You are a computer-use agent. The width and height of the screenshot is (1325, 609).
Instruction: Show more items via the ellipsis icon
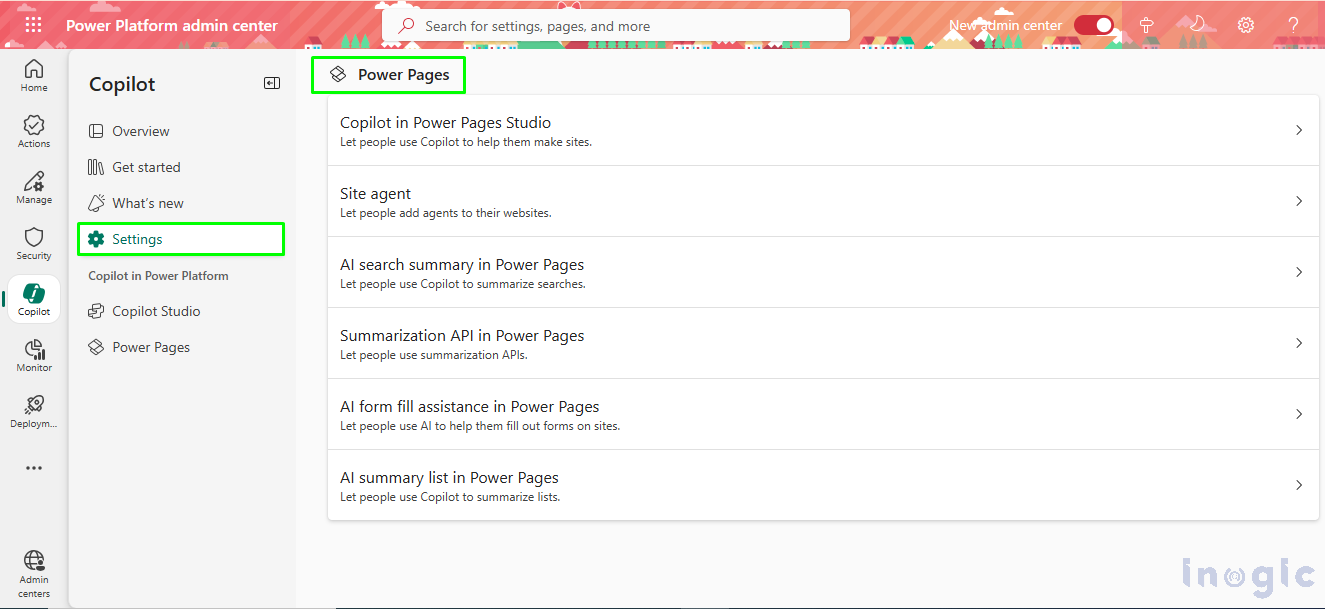click(x=34, y=467)
